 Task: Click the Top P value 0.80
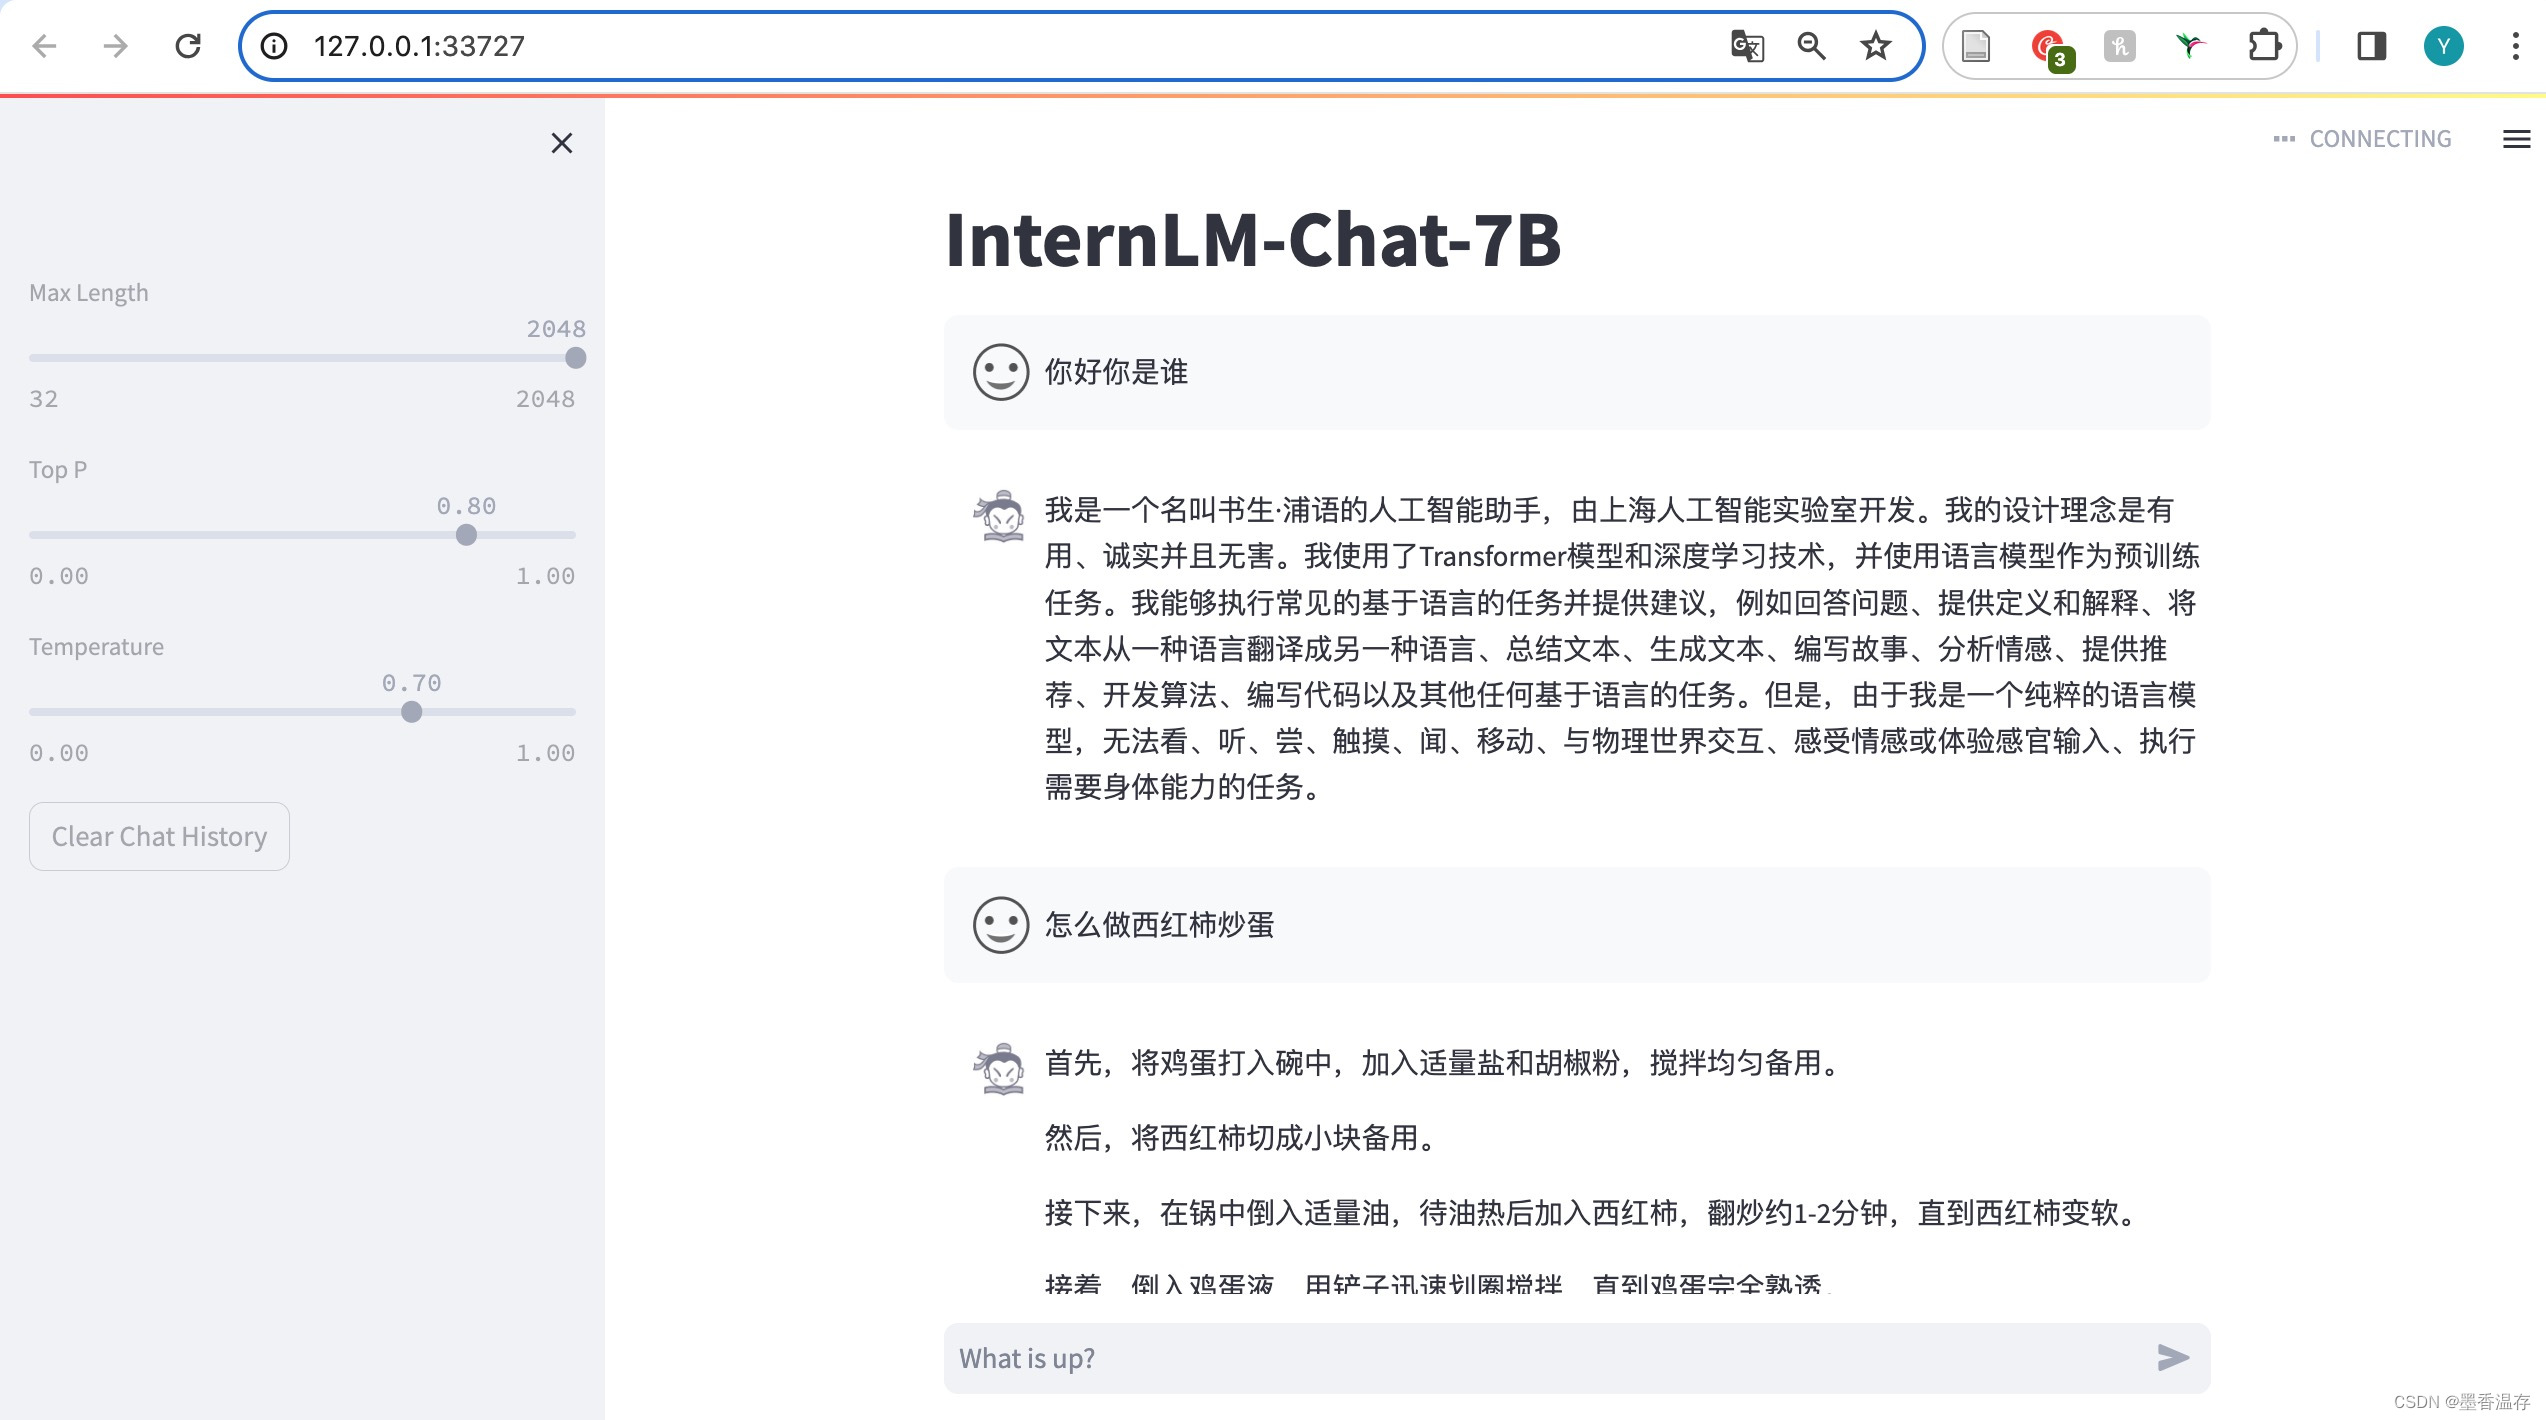466,506
